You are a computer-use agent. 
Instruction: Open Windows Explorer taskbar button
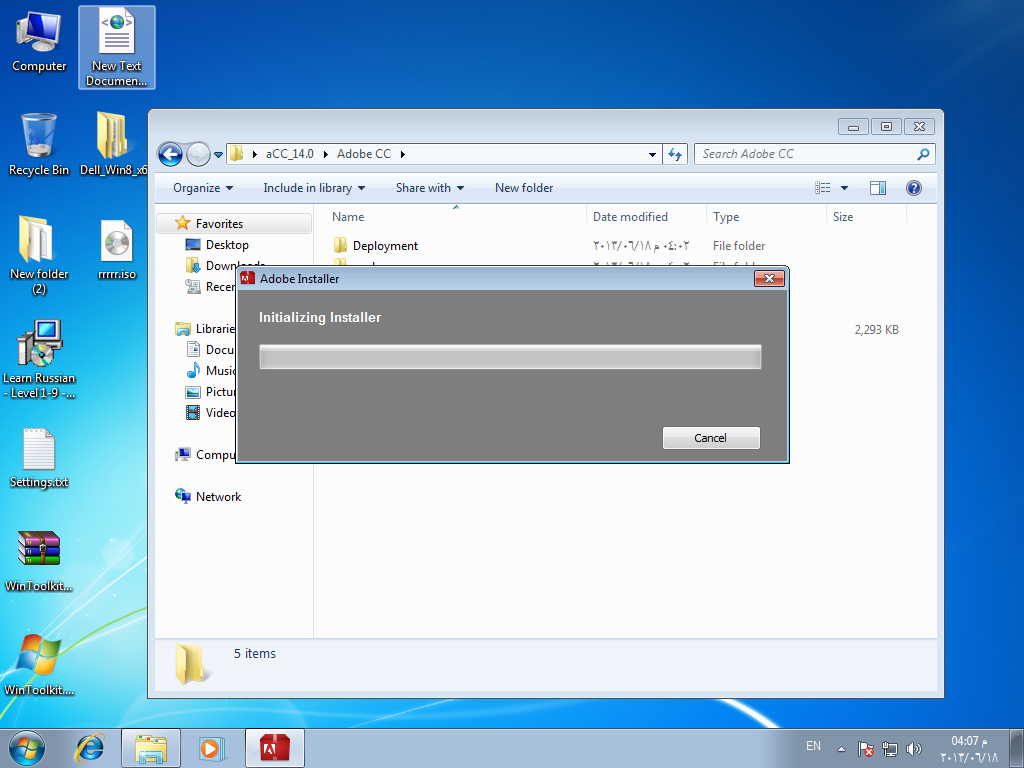click(x=151, y=748)
